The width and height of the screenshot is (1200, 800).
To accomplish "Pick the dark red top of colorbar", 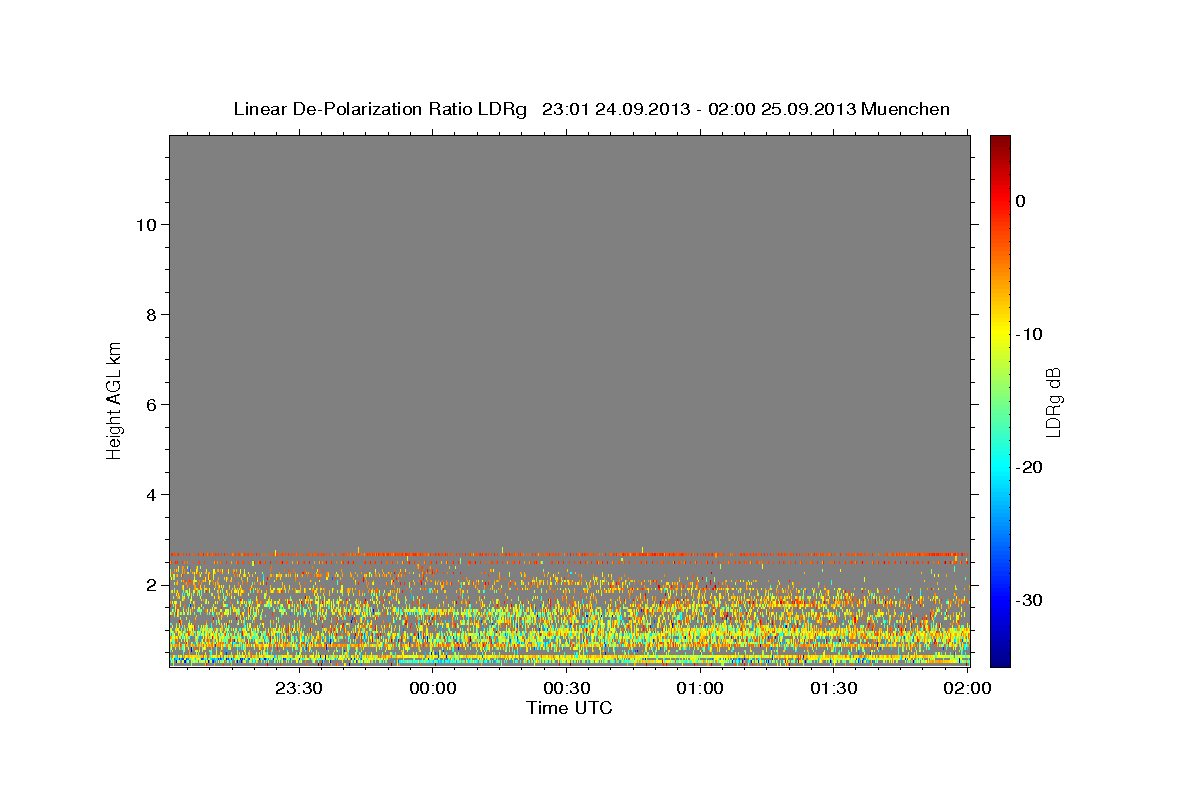I will click(1000, 143).
